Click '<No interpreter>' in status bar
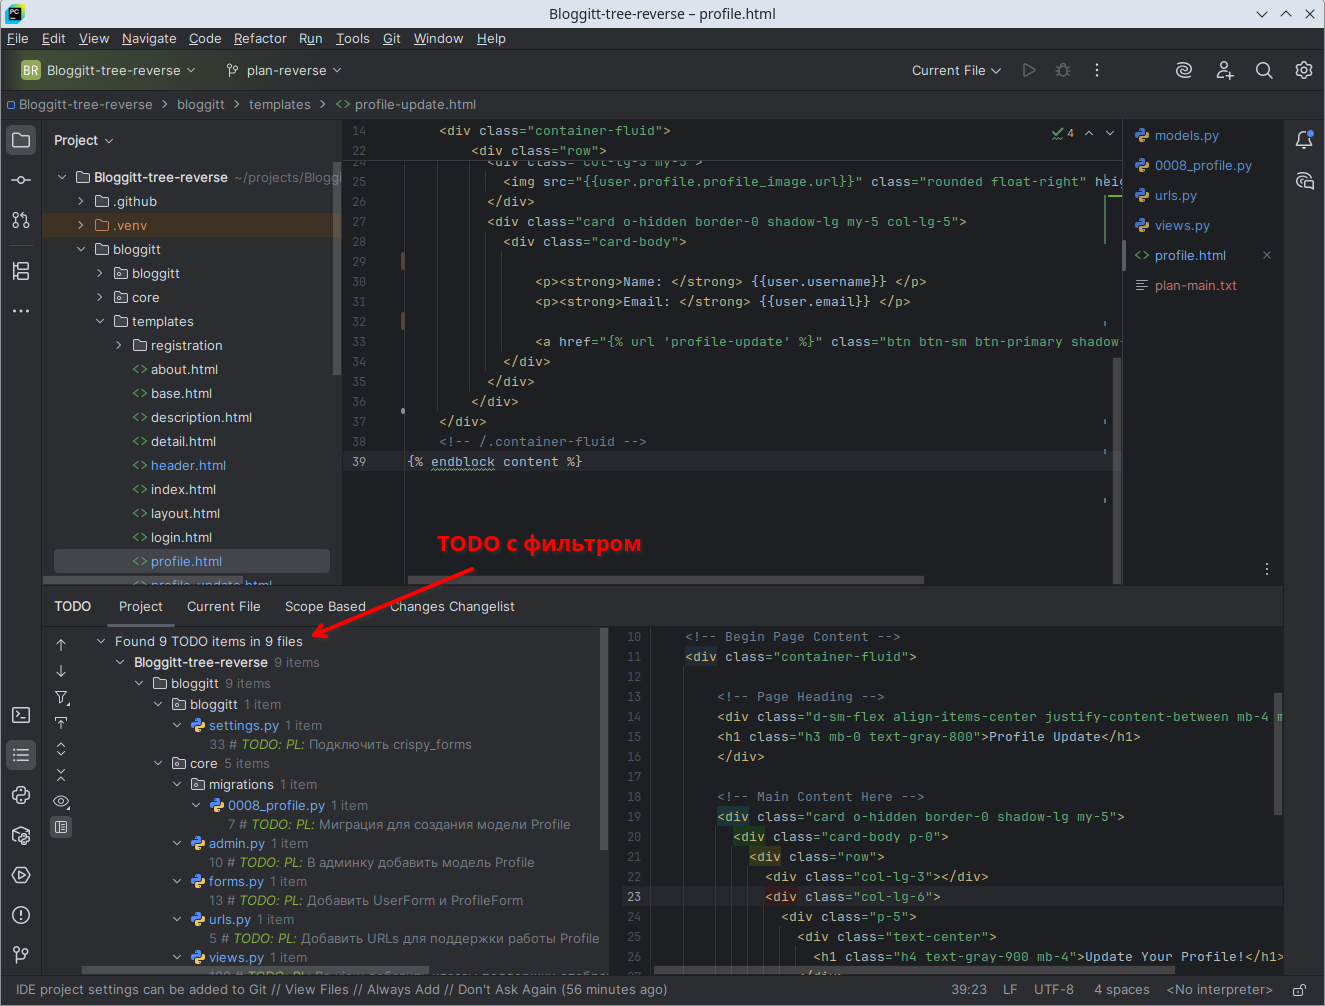 pyautogui.click(x=1219, y=990)
